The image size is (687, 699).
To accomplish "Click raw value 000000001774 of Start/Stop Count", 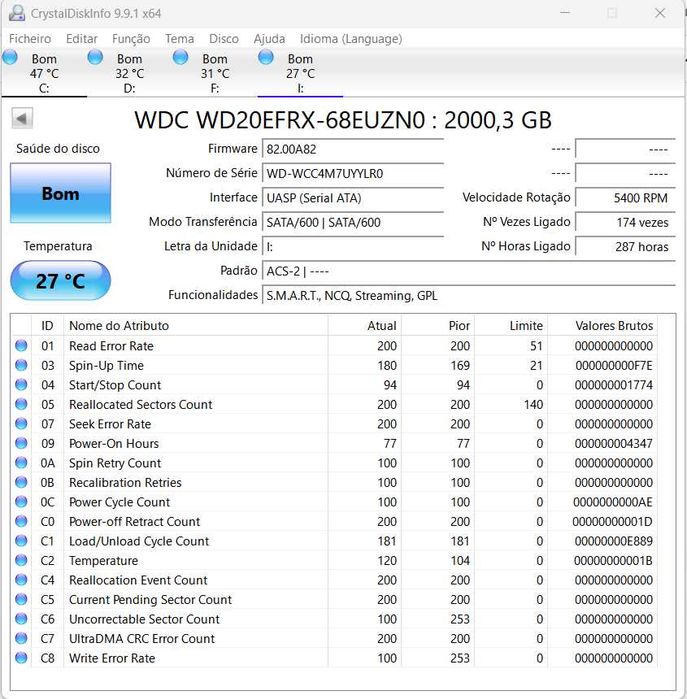I will pos(613,385).
